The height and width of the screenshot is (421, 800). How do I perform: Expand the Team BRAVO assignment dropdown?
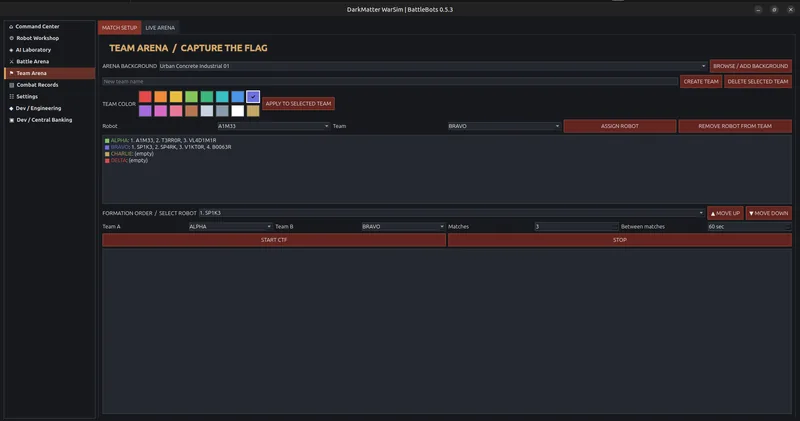point(504,126)
